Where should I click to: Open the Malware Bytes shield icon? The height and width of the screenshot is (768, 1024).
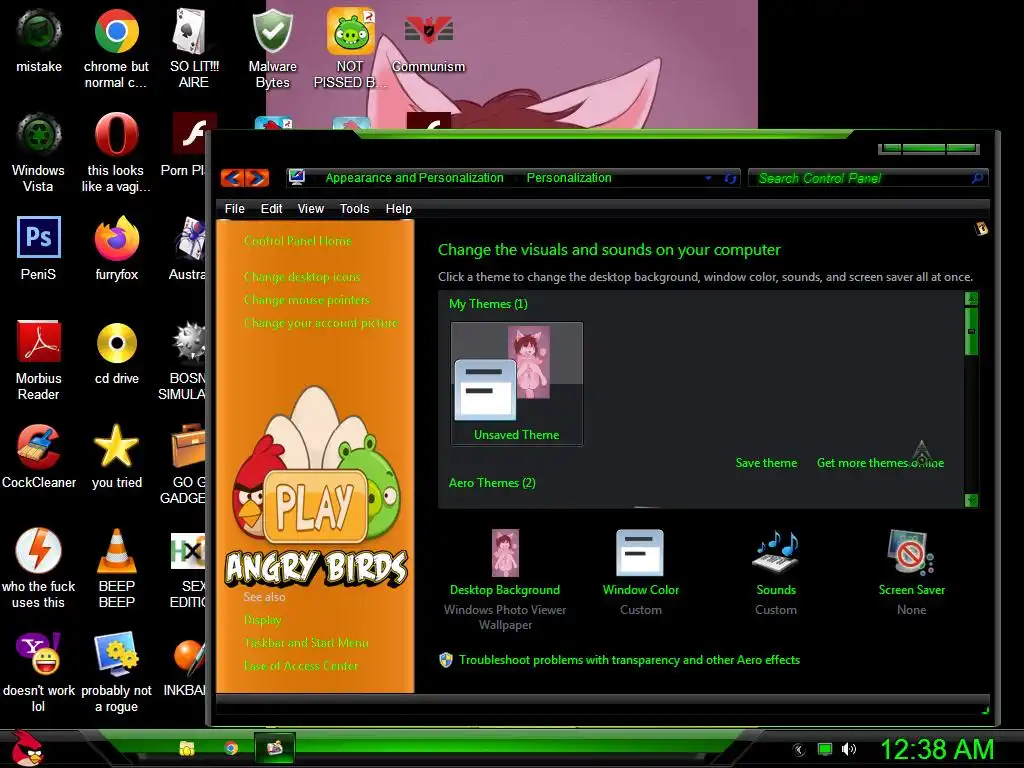point(272,48)
